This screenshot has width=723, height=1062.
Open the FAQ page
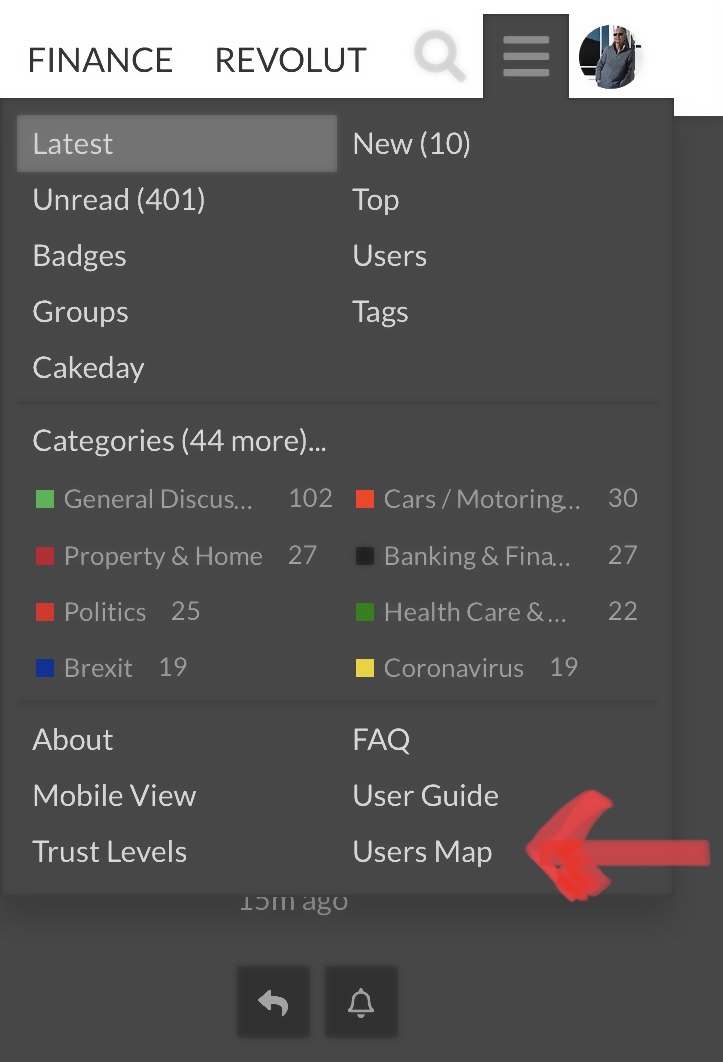click(x=381, y=740)
